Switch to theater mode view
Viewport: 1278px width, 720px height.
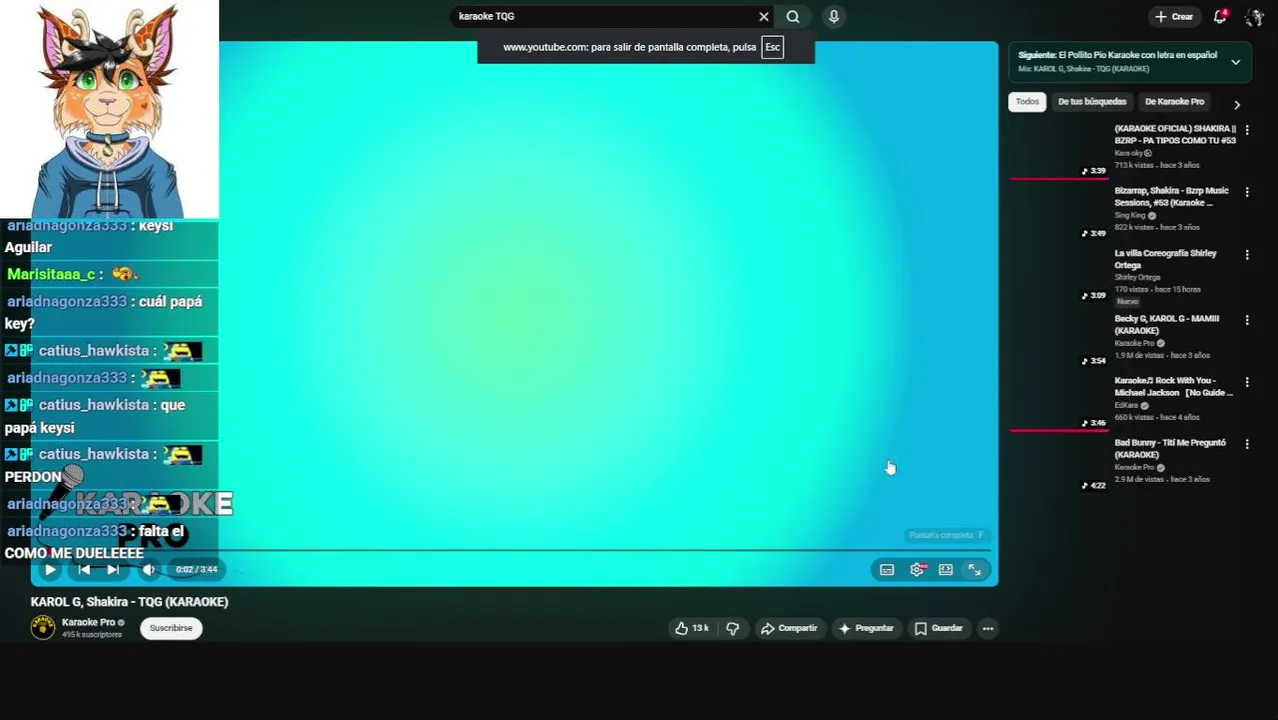coord(945,570)
